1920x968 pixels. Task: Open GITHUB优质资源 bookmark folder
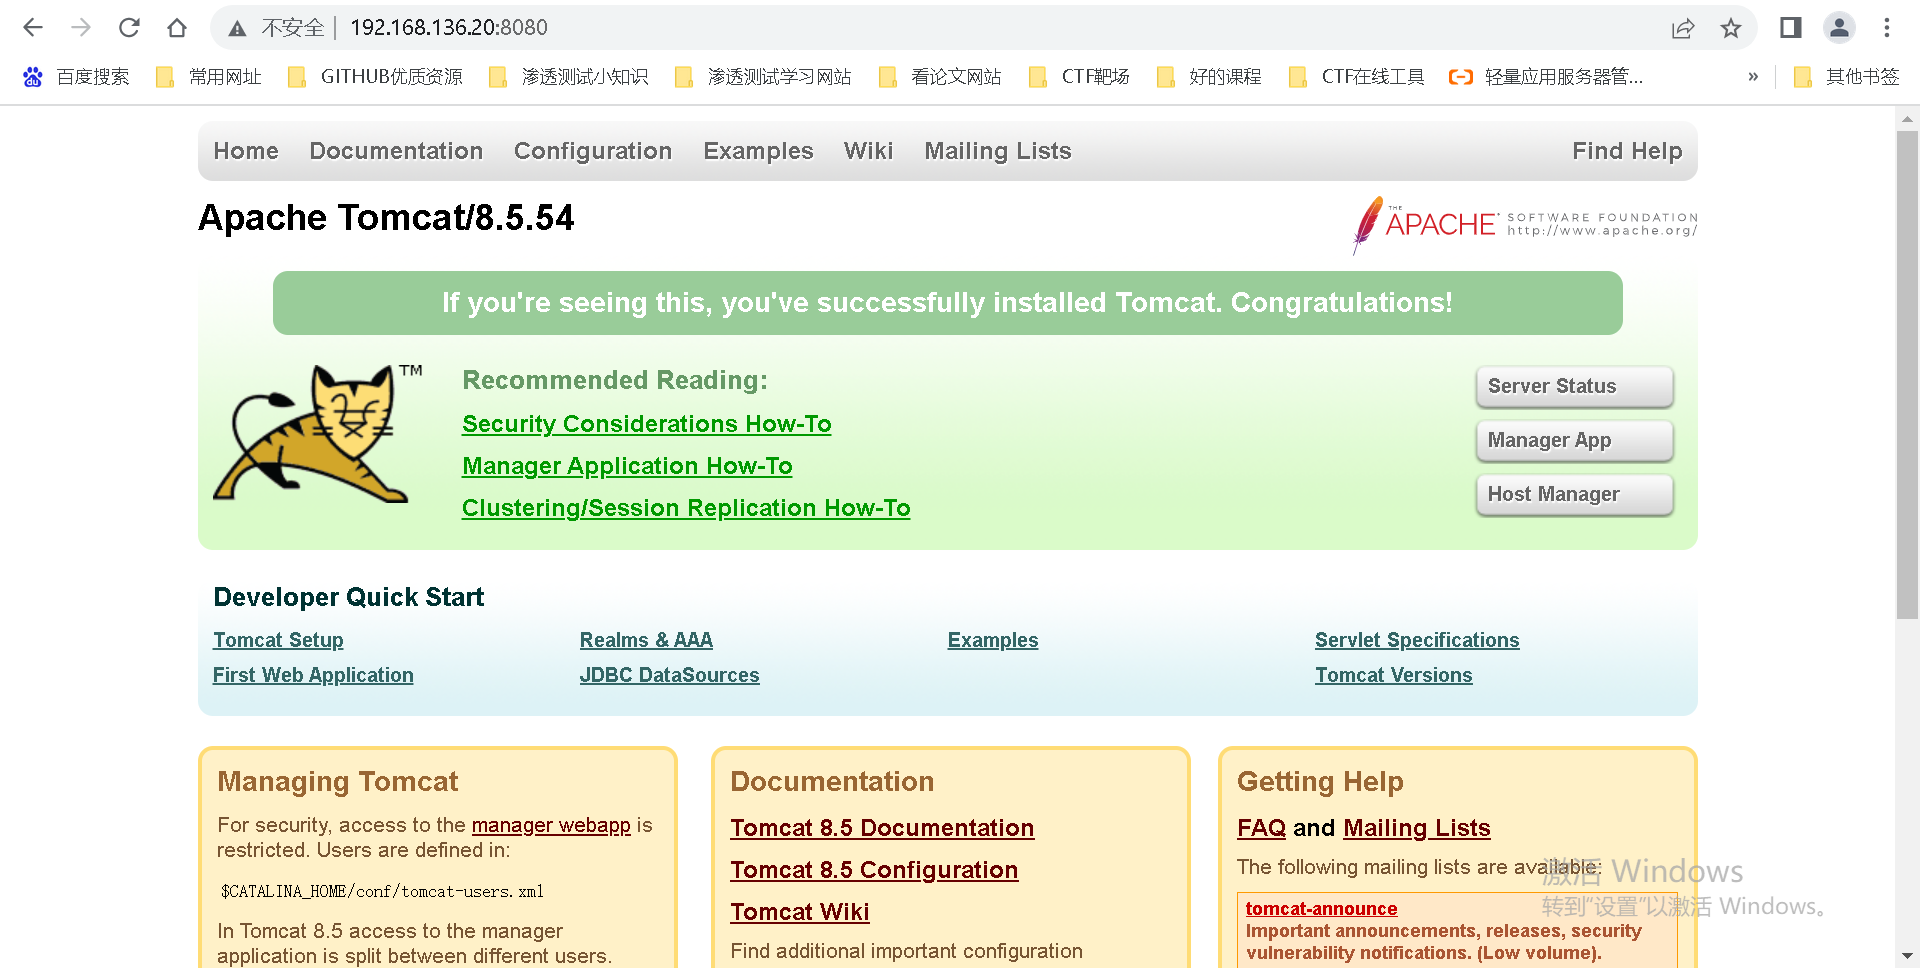pyautogui.click(x=375, y=77)
